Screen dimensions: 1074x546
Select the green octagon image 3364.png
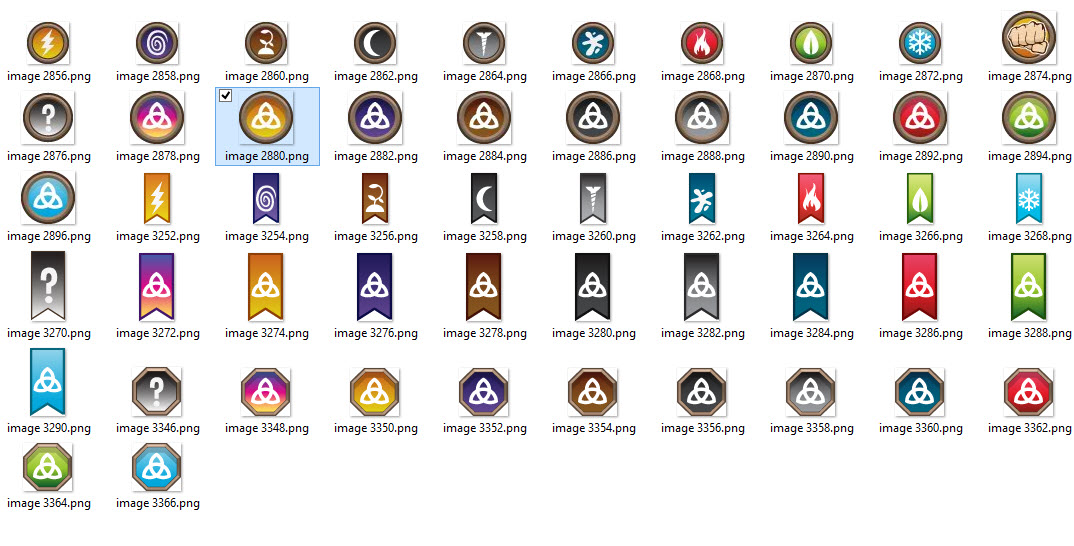click(48, 467)
